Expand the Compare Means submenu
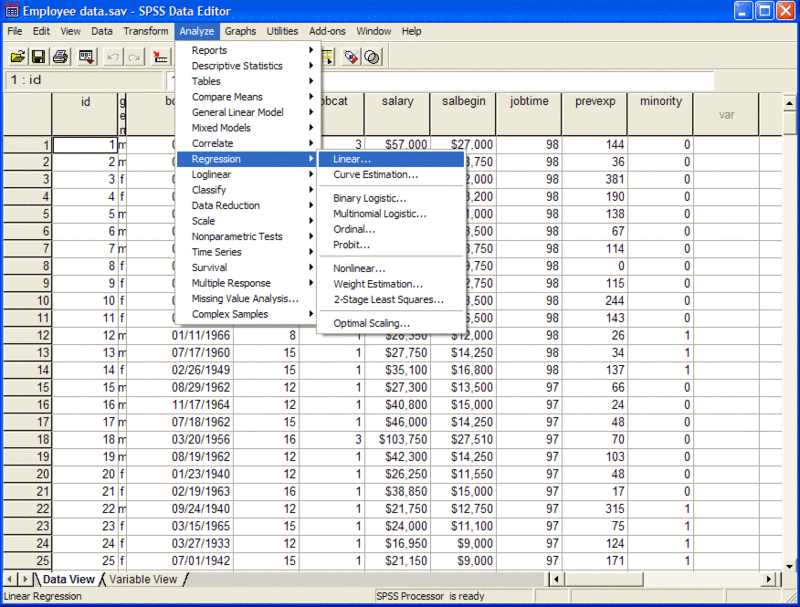Image resolution: width=800 pixels, height=607 pixels. 227,97
